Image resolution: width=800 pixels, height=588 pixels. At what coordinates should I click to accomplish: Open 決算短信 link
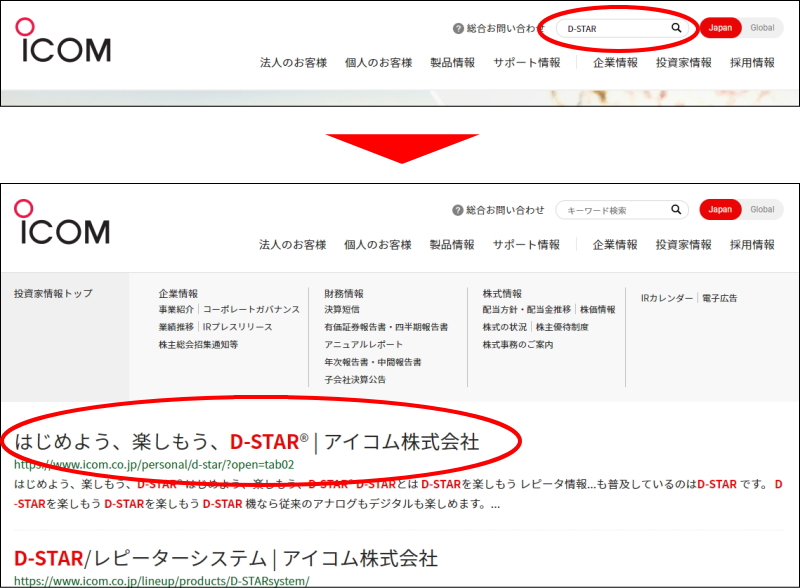[x=342, y=309]
